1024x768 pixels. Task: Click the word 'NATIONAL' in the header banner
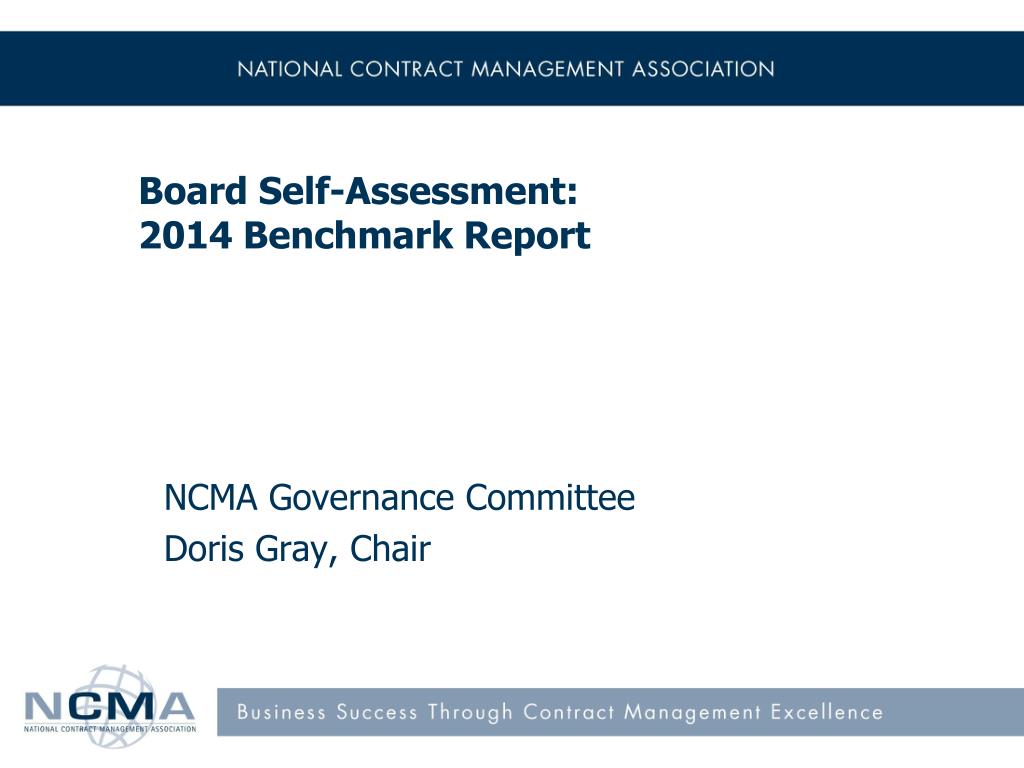pos(289,69)
